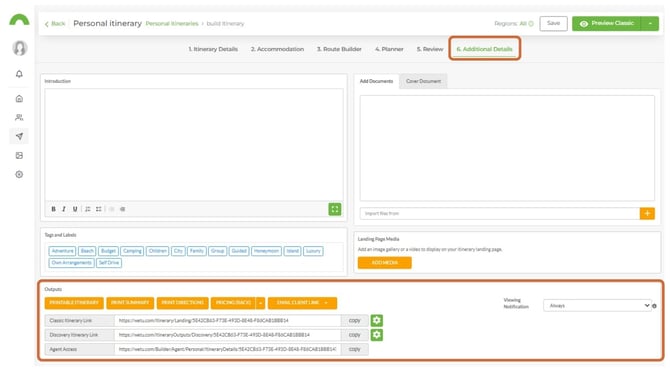Open Discovery Itinerary Link settings gear
The width and height of the screenshot is (670, 372).
pos(376,335)
